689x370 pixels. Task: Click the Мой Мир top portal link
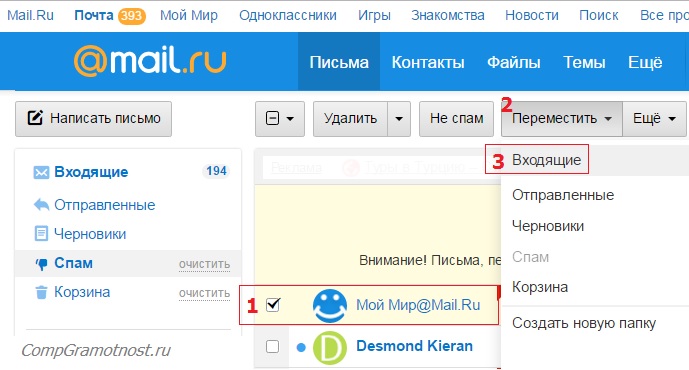[x=189, y=15]
